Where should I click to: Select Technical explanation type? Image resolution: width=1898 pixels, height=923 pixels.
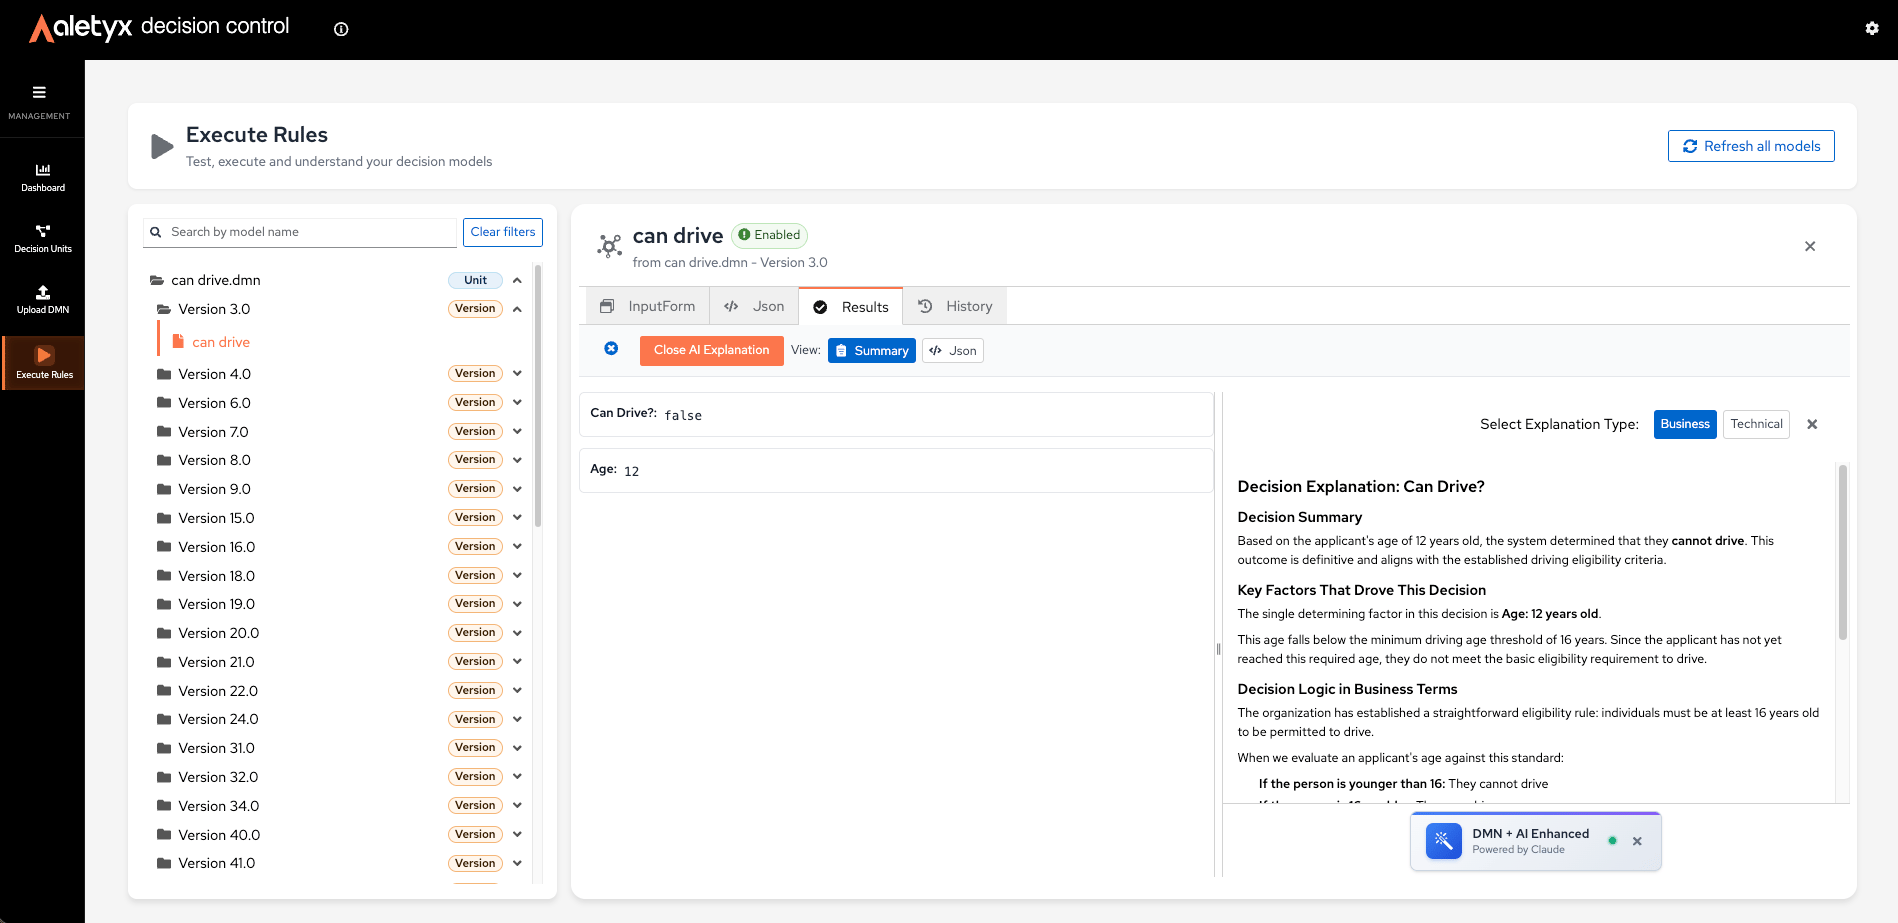pos(1756,424)
